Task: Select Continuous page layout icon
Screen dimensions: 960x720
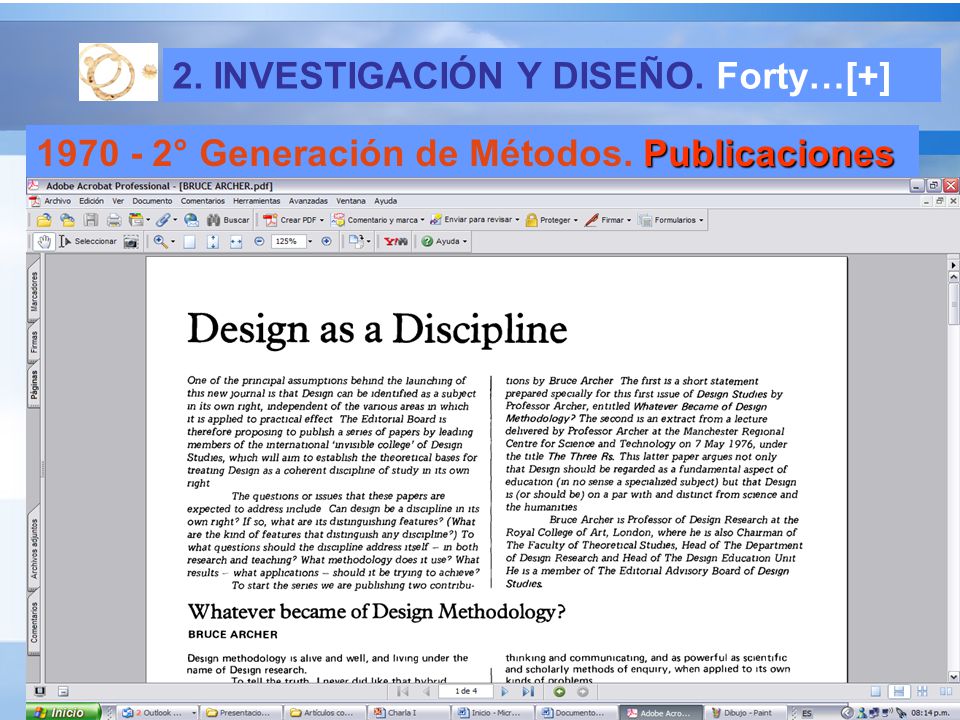Action: pyautogui.click(x=898, y=691)
